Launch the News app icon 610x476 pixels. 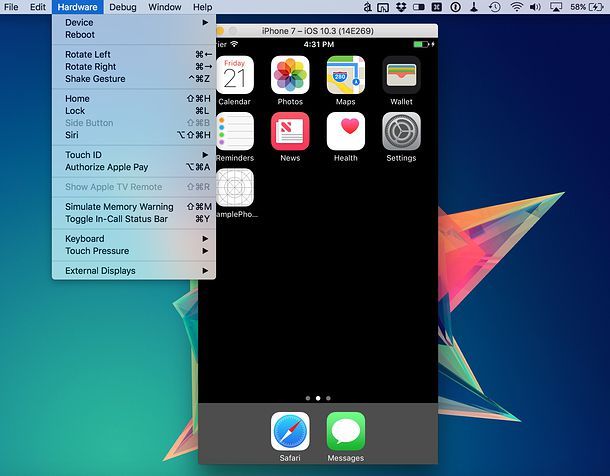point(290,131)
